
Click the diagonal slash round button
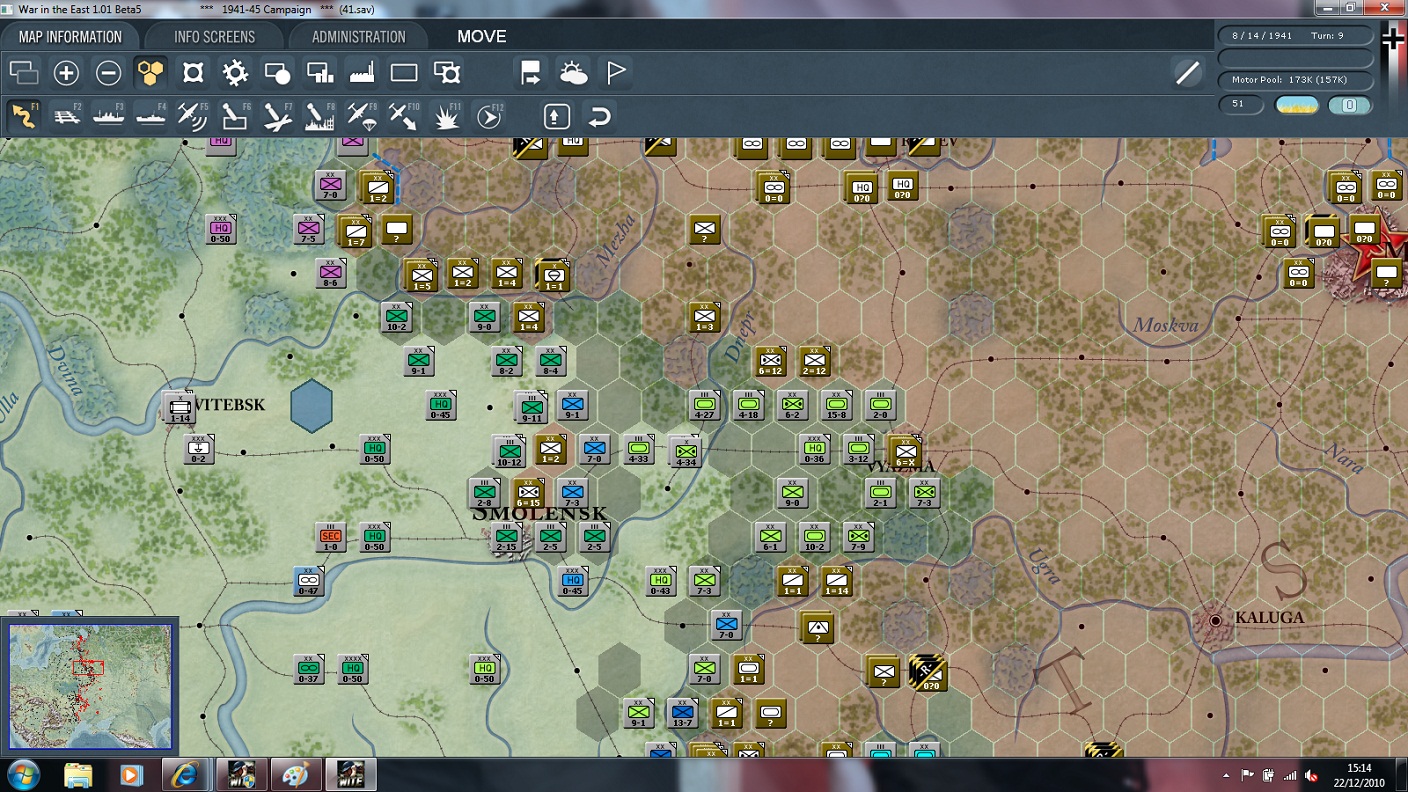point(1187,73)
